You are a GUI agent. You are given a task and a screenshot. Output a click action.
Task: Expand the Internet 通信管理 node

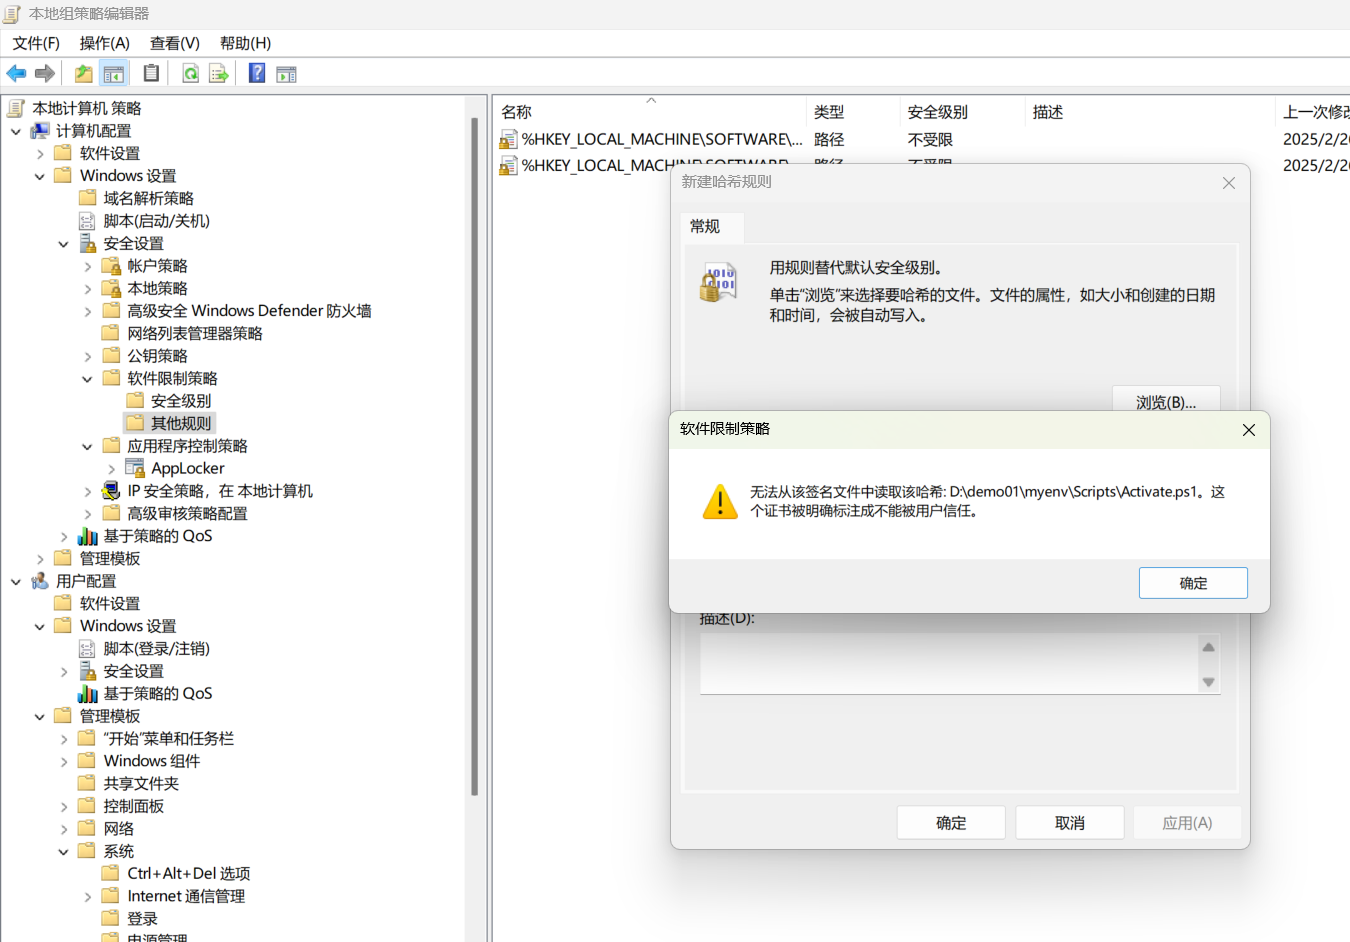[x=88, y=897]
